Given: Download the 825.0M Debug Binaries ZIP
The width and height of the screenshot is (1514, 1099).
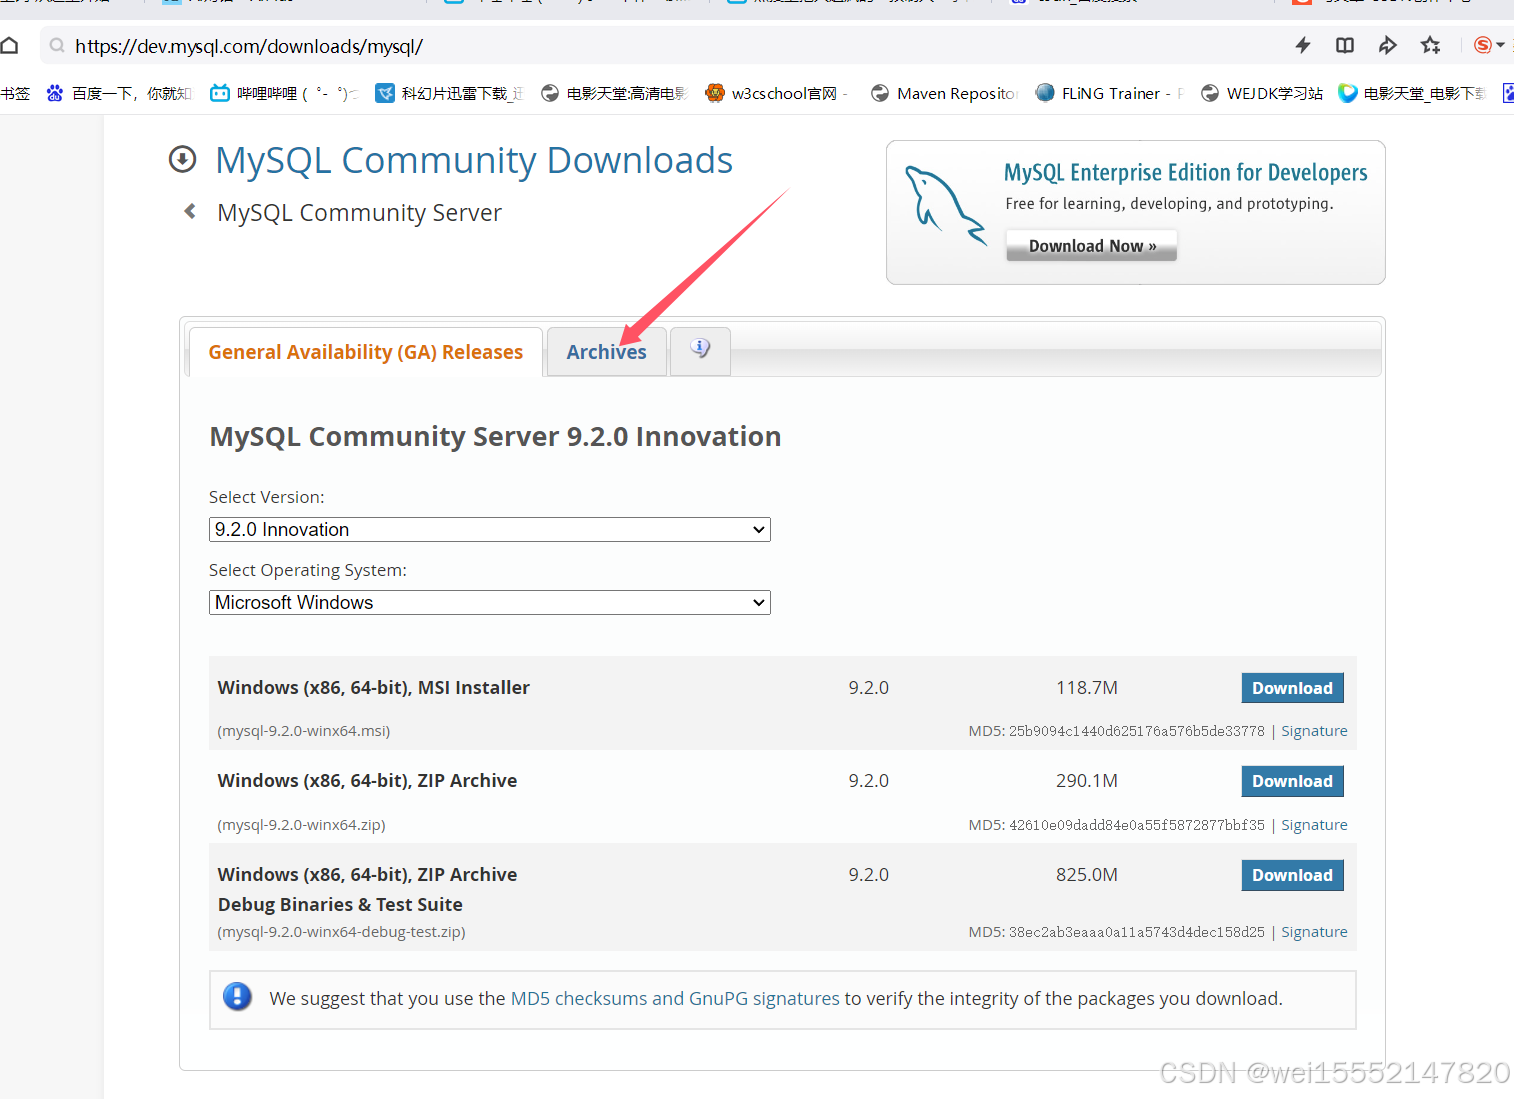Looking at the screenshot, I should coord(1292,875).
